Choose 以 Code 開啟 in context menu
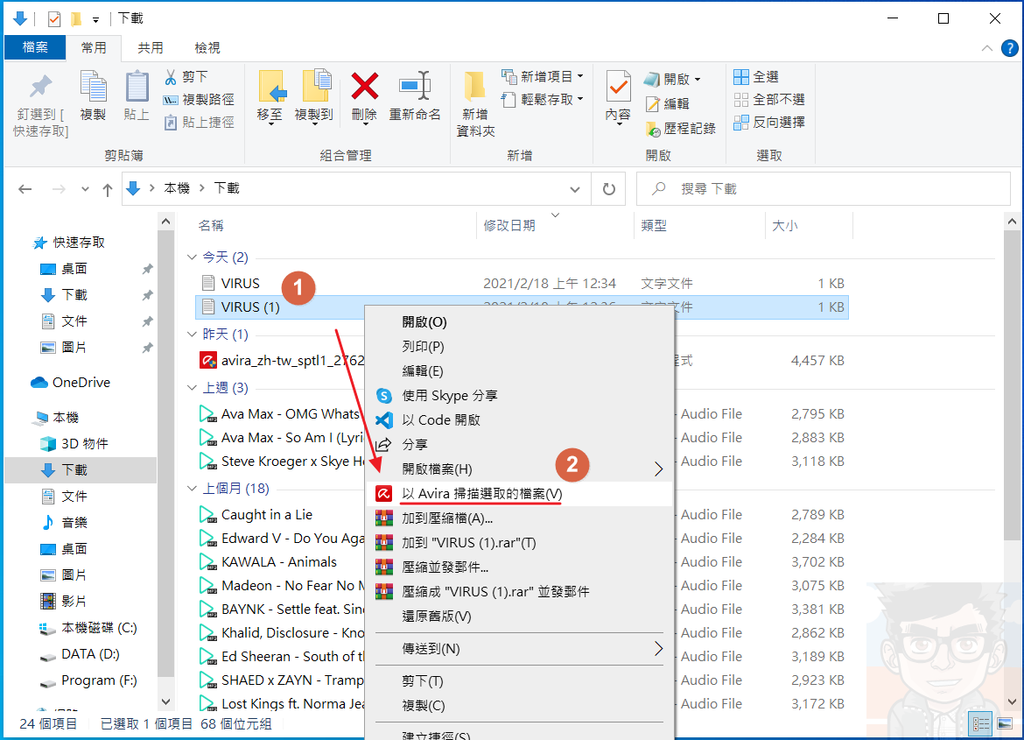 (x=519, y=420)
